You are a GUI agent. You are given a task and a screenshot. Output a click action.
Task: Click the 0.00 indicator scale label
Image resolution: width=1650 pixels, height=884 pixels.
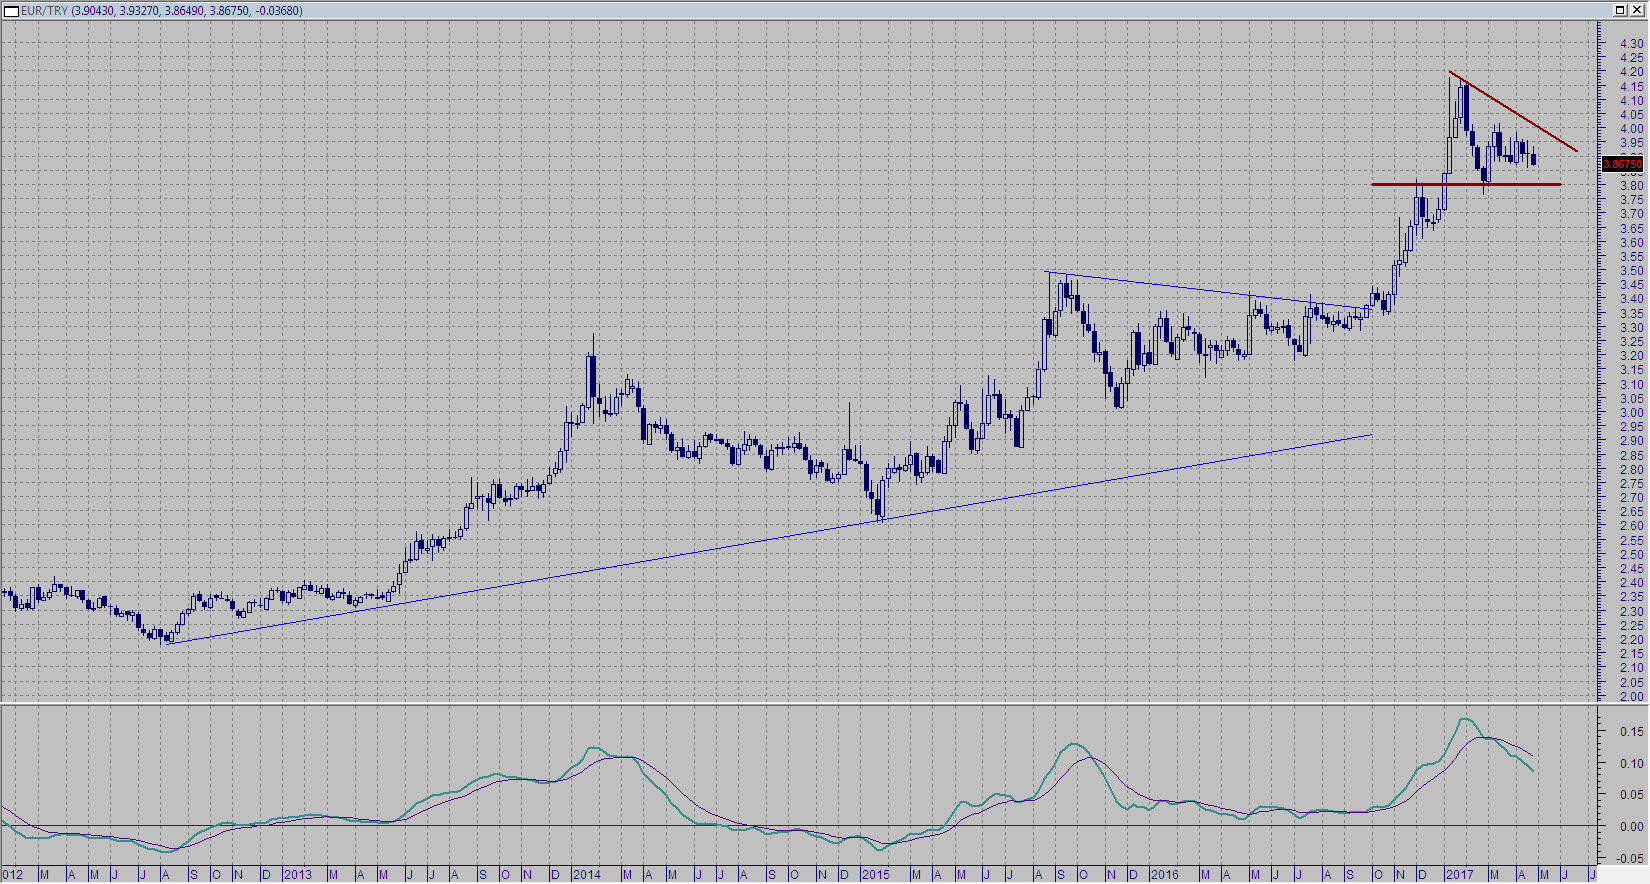(x=1631, y=826)
